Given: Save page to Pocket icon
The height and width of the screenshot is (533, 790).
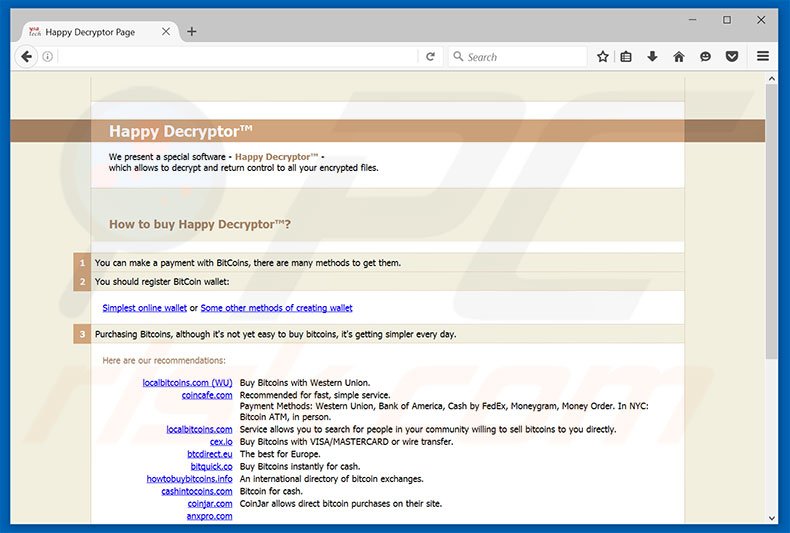Looking at the screenshot, I should 732,57.
